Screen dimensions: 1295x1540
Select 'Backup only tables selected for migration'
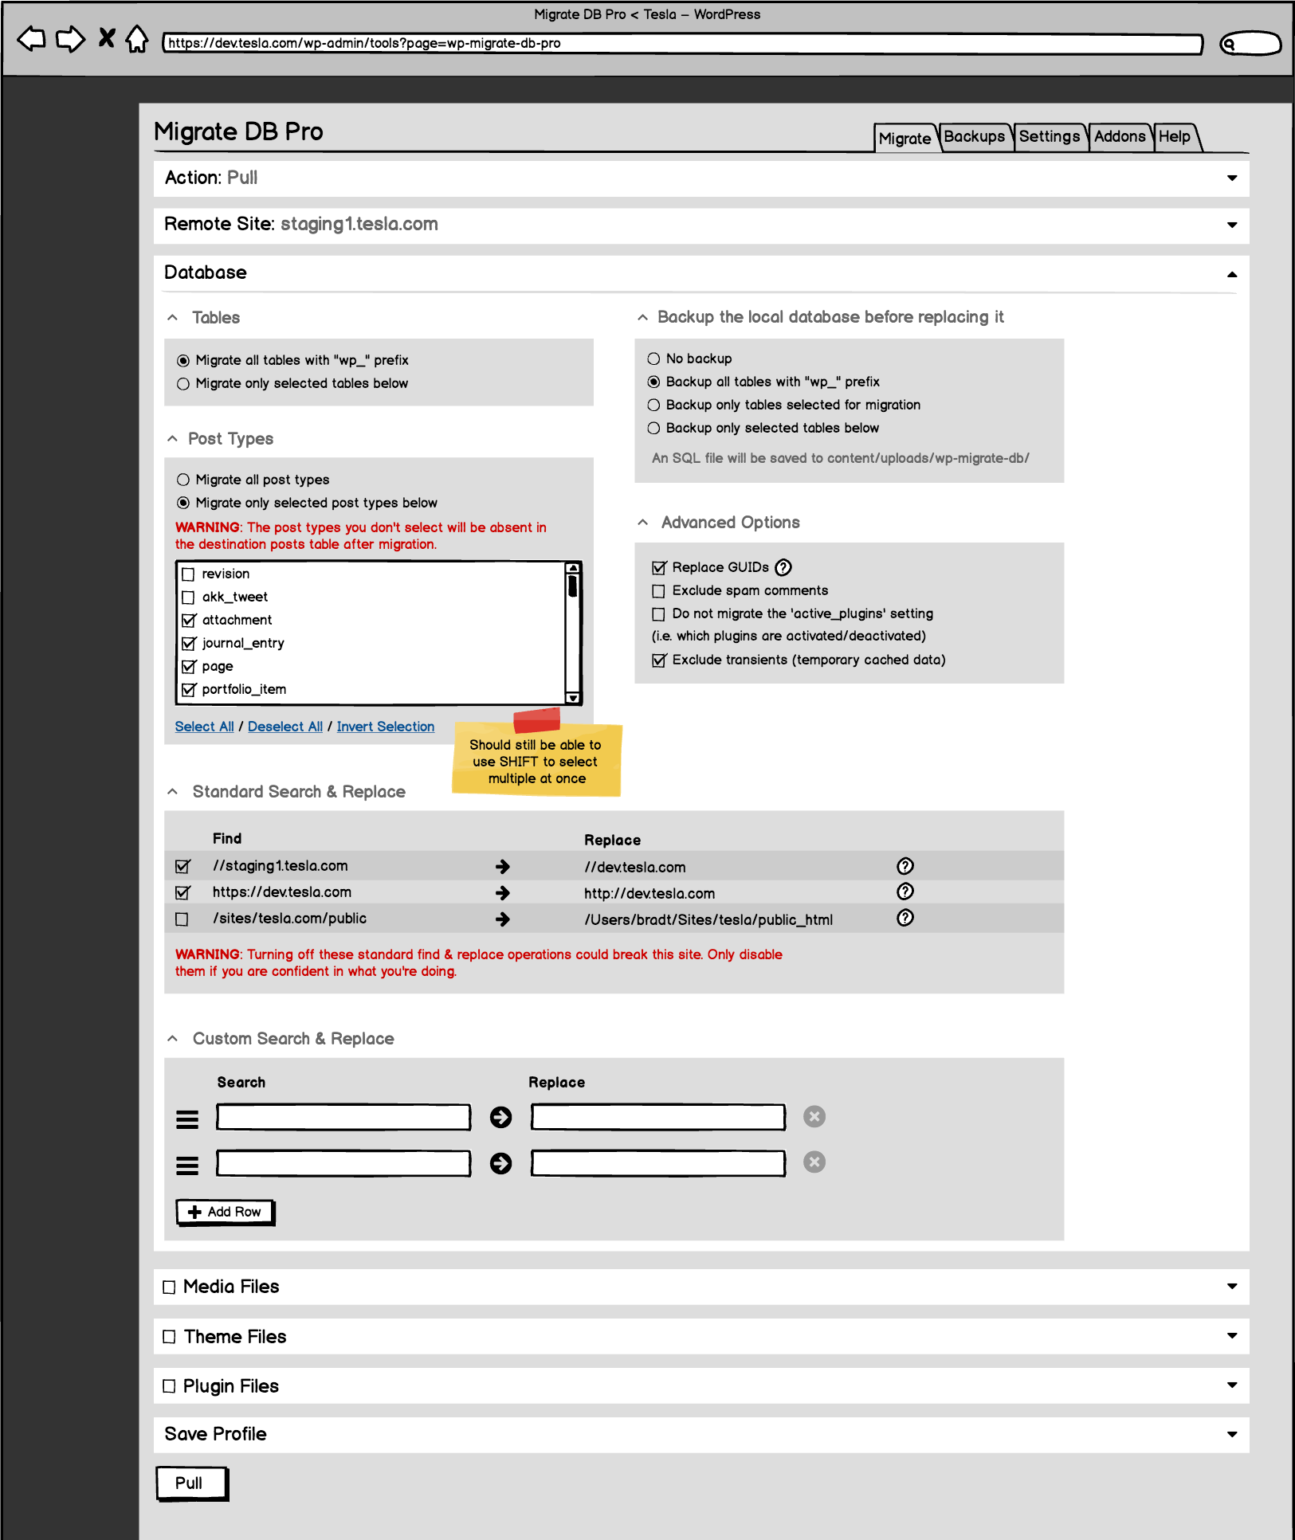point(654,405)
